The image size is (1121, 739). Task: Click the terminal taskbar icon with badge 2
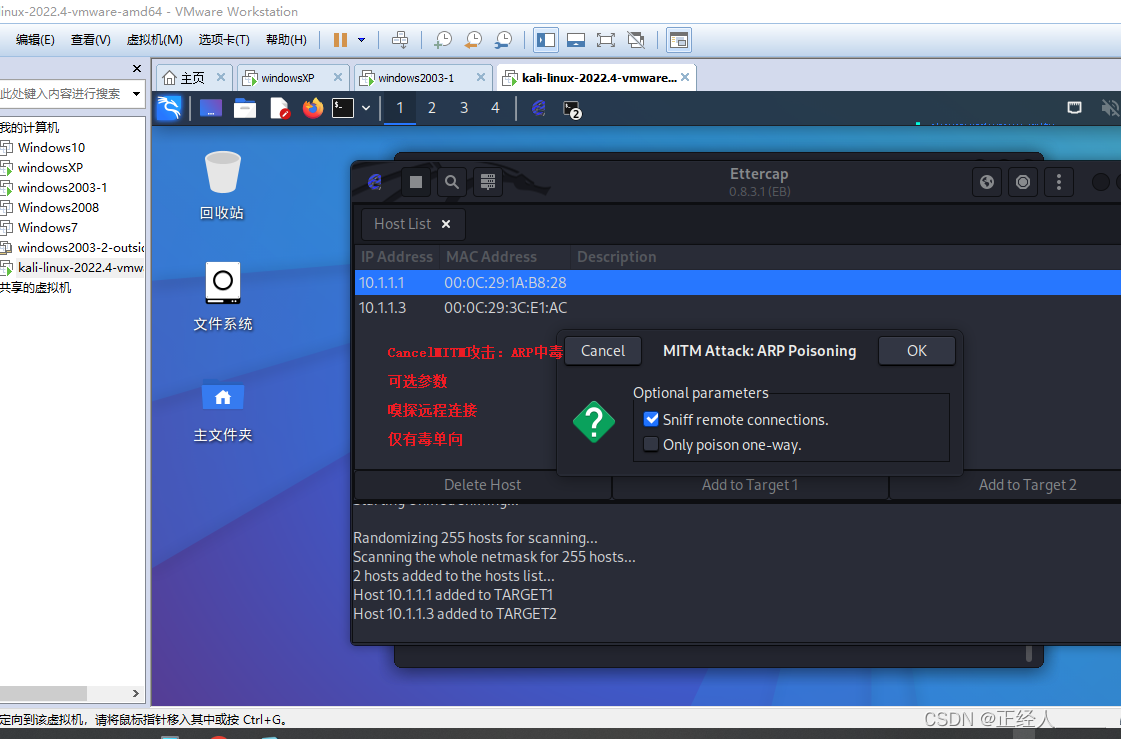572,109
